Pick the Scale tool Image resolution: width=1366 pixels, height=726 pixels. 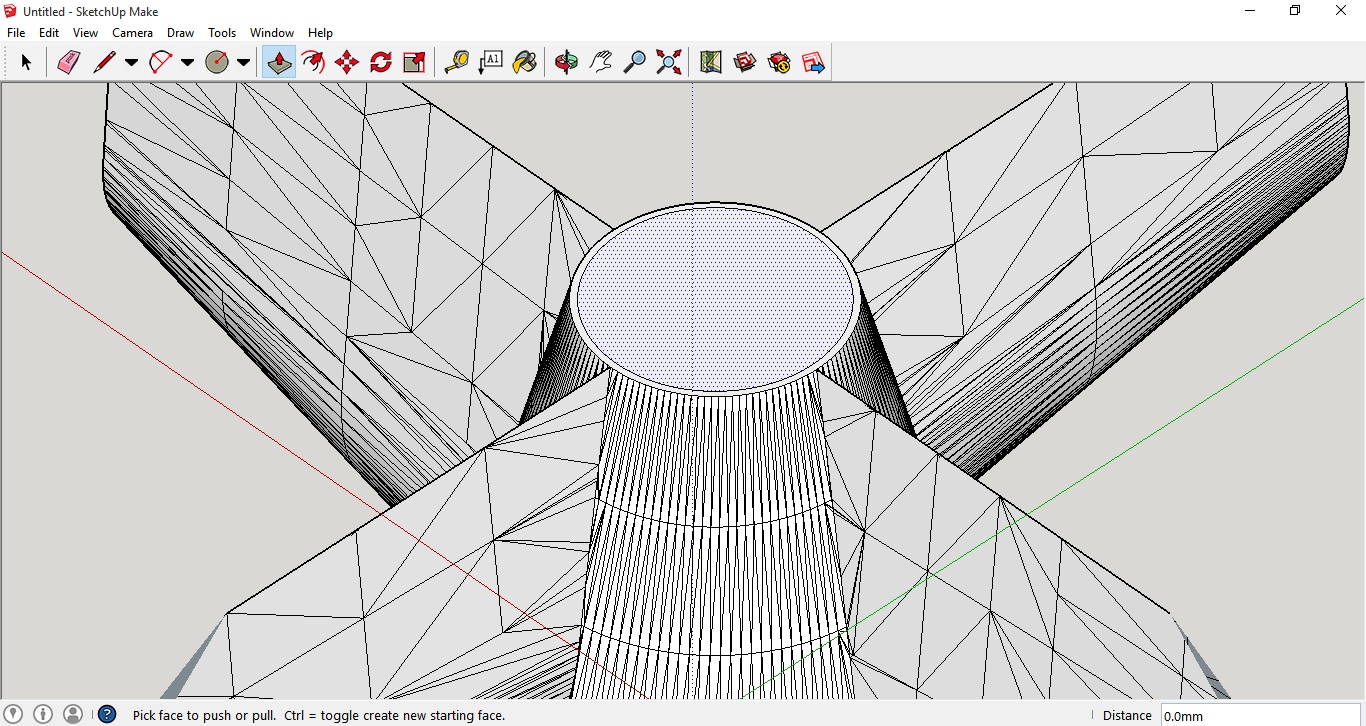(415, 62)
